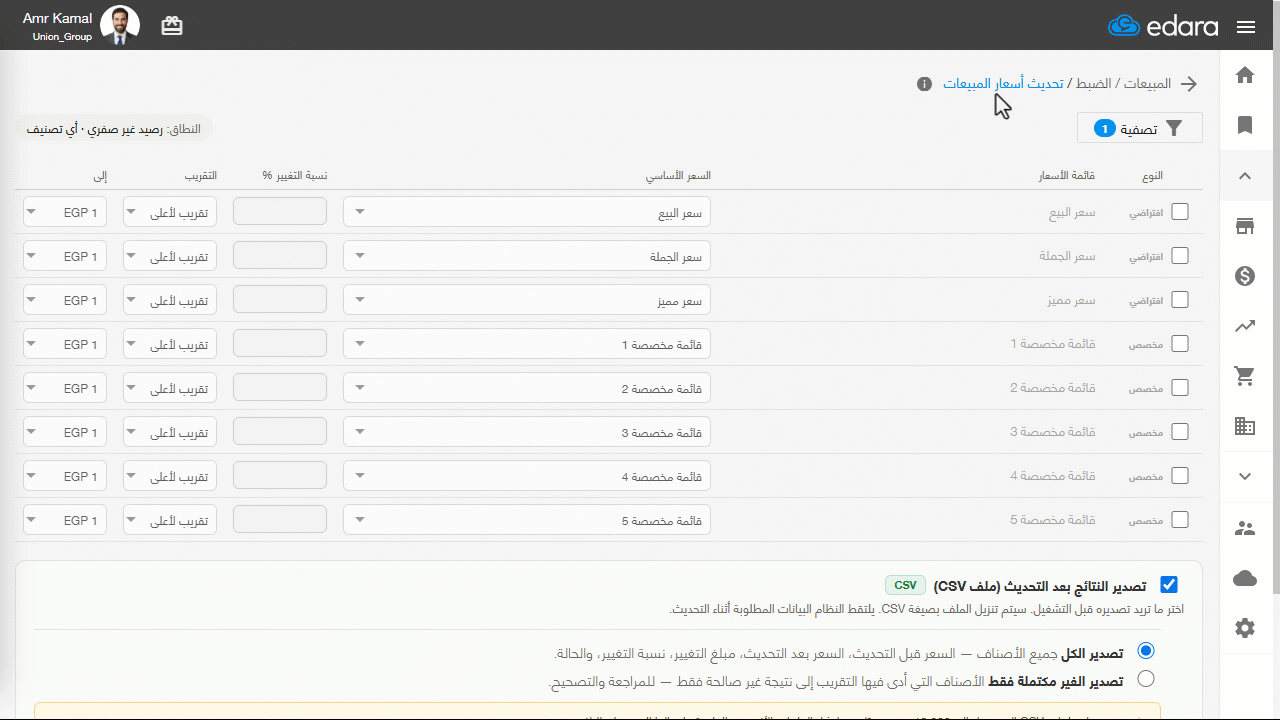Open the shopping cart sidebar icon
The image size is (1280, 720).
pyautogui.click(x=1245, y=376)
